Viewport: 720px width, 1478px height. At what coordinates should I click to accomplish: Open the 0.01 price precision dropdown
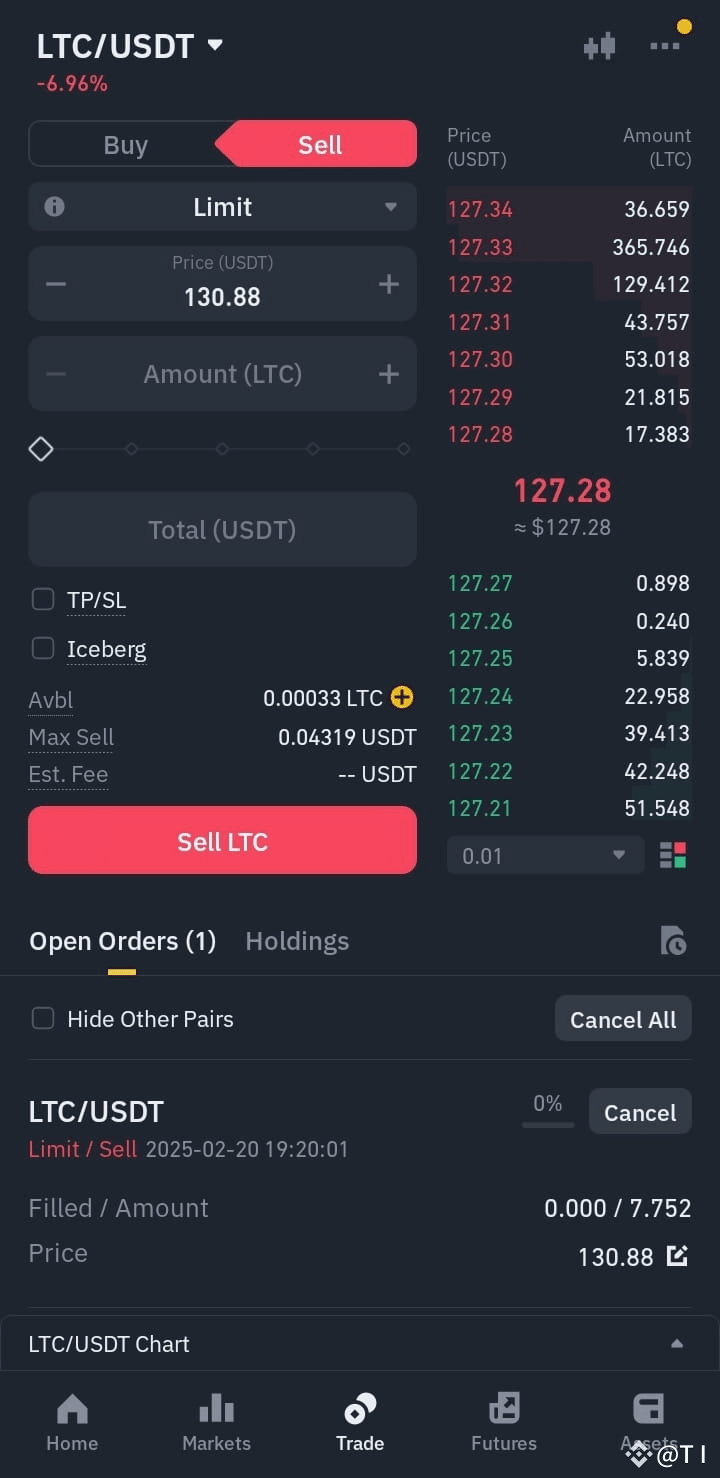pos(545,856)
